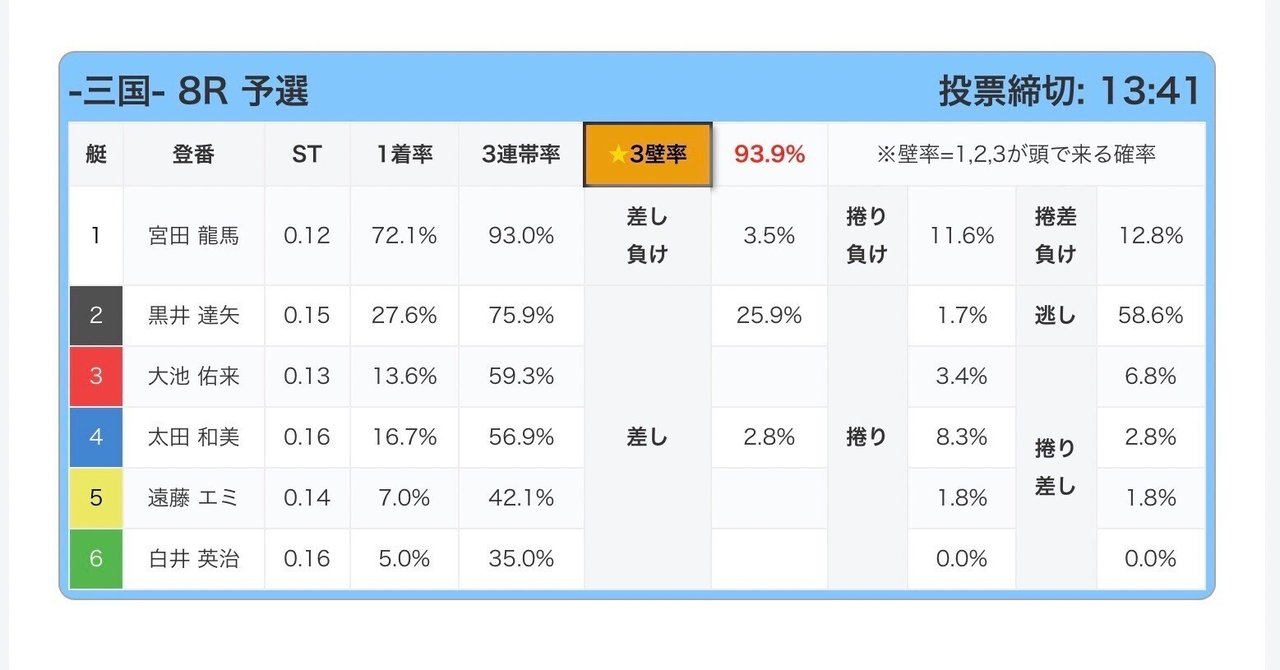The image size is (1280, 670).
Task: Select the blue boat number 4 cell
Action: click(96, 437)
